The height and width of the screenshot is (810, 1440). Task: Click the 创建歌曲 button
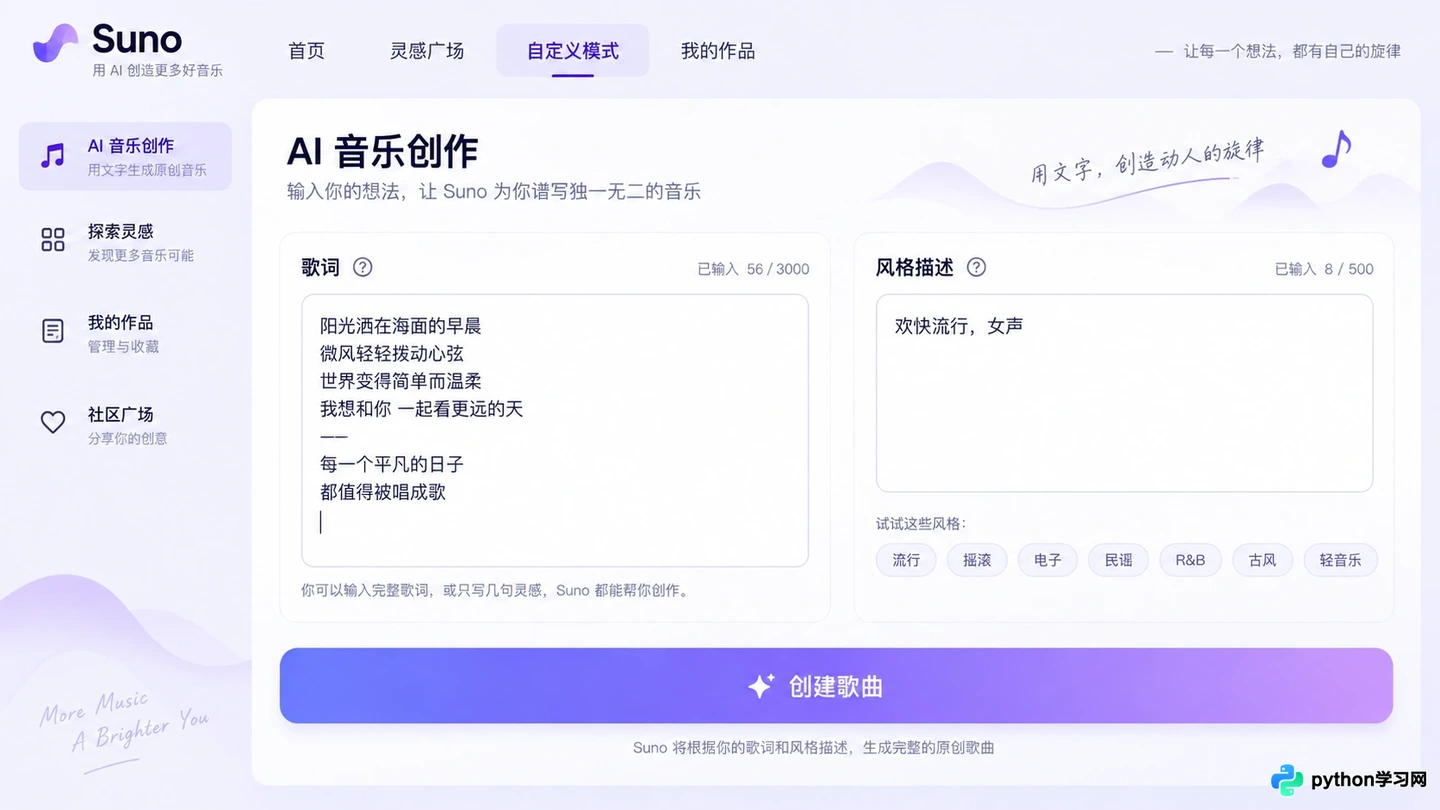click(836, 686)
